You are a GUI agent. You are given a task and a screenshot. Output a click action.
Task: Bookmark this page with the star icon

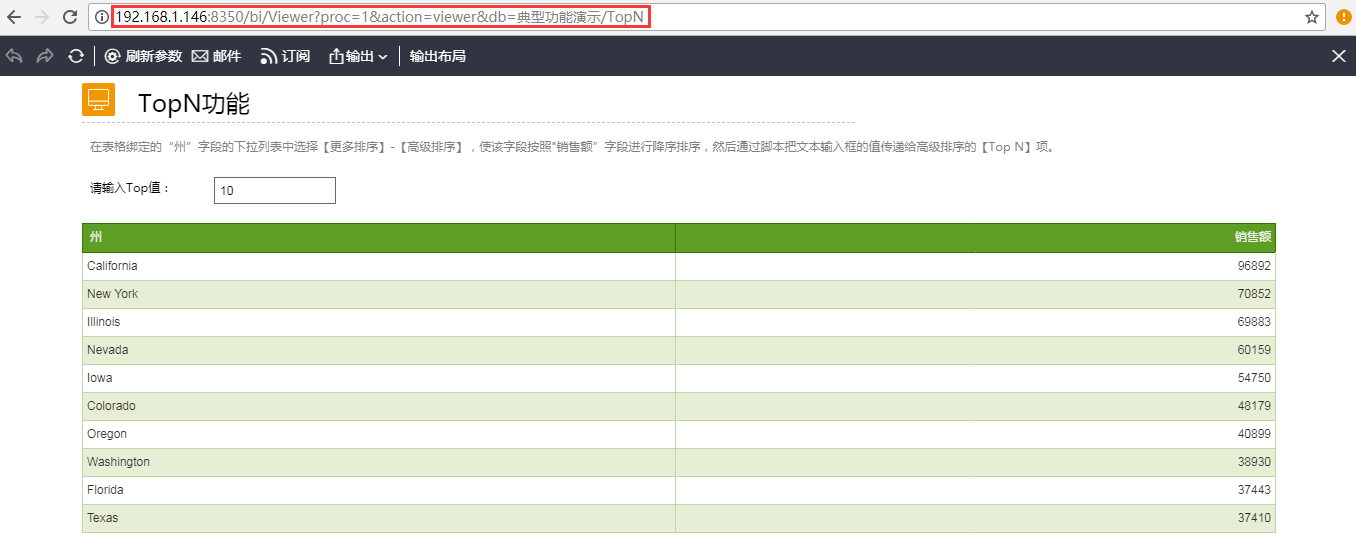coord(1311,17)
